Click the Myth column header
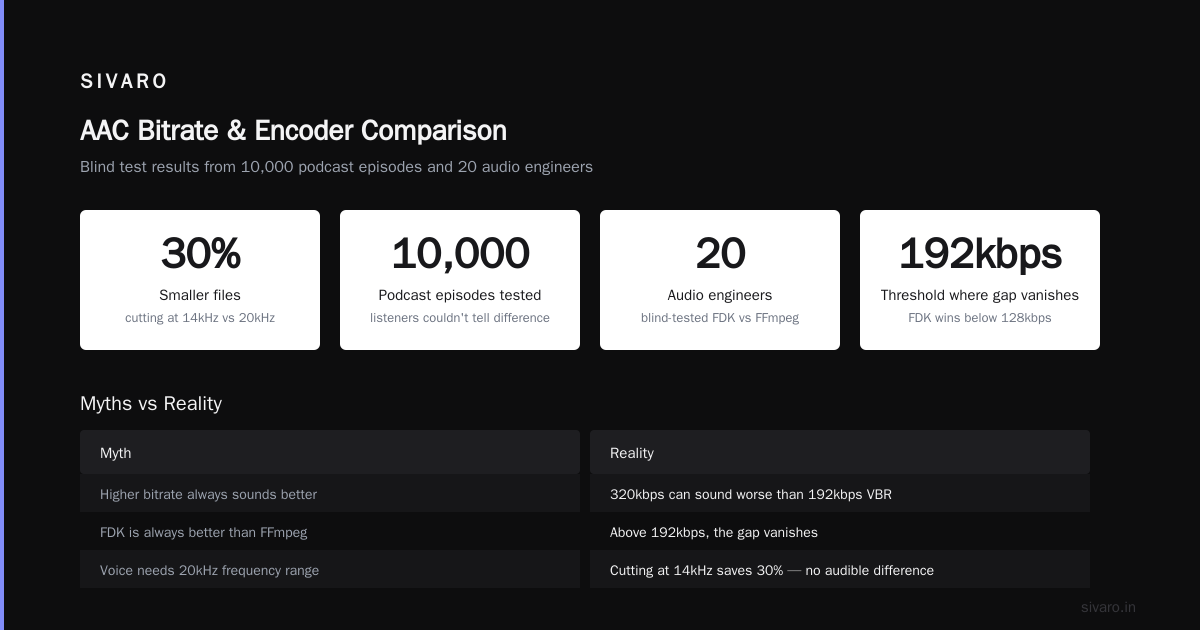 330,453
